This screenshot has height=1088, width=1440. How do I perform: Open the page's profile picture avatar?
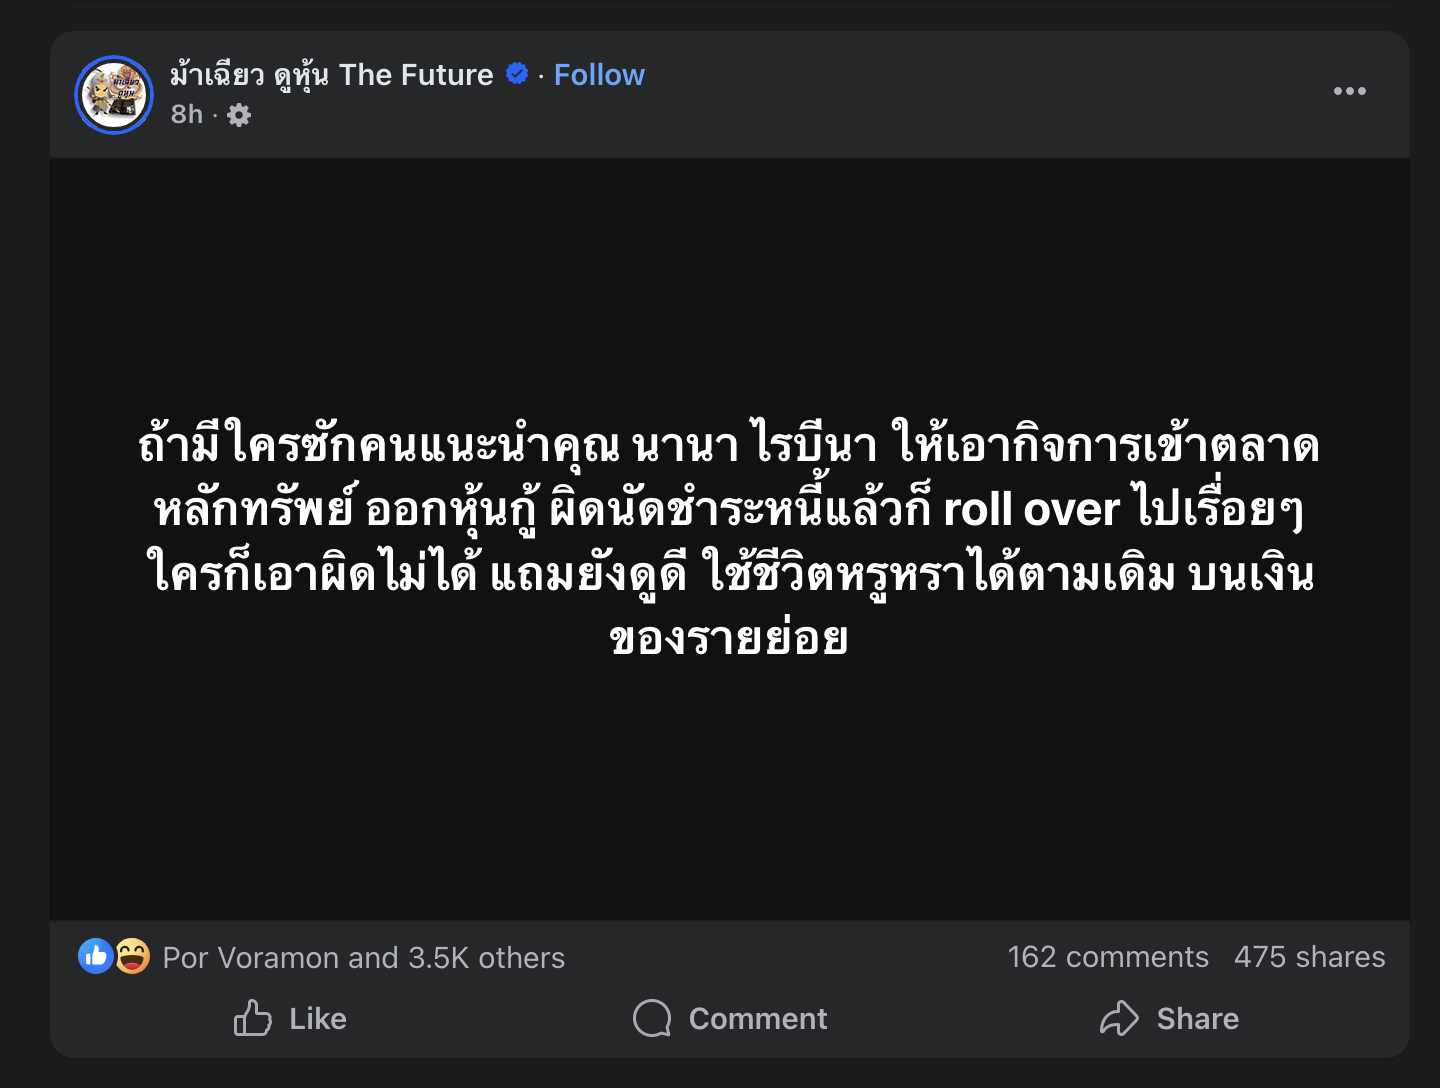pyautogui.click(x=114, y=95)
